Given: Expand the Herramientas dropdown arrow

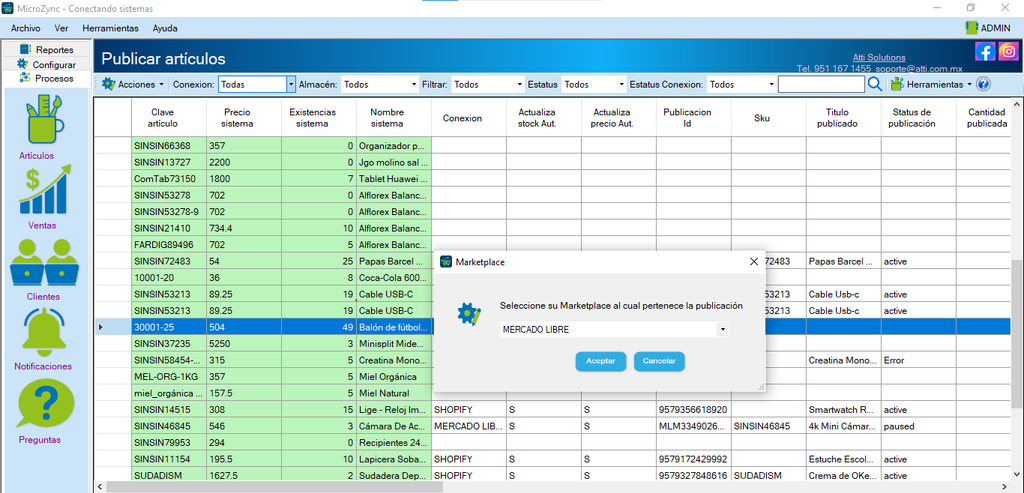Looking at the screenshot, I should (969, 85).
